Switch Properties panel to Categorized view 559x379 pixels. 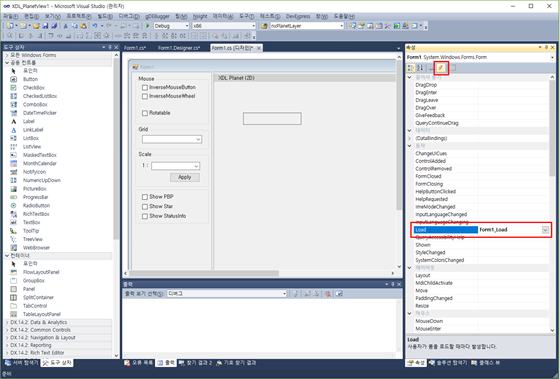411,67
